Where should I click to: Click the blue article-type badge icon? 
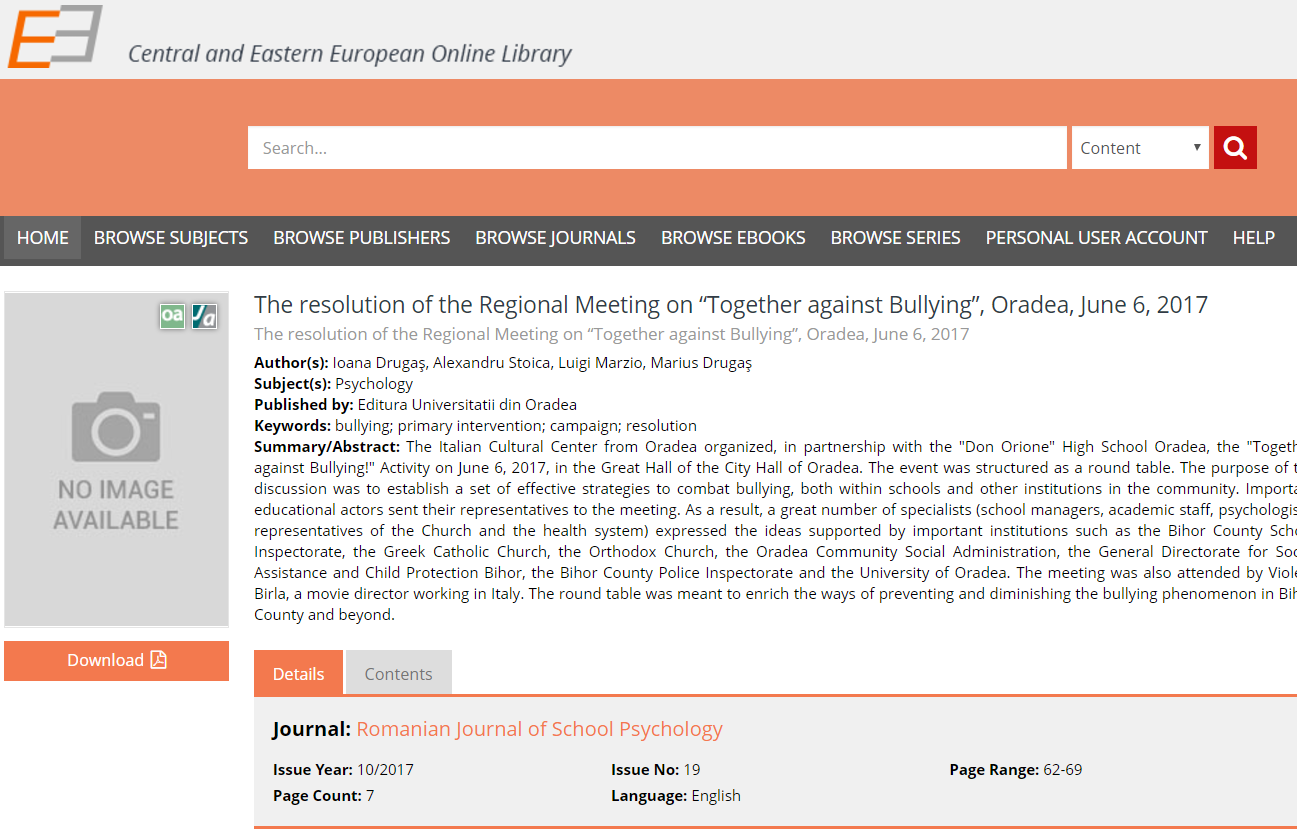[x=205, y=316]
